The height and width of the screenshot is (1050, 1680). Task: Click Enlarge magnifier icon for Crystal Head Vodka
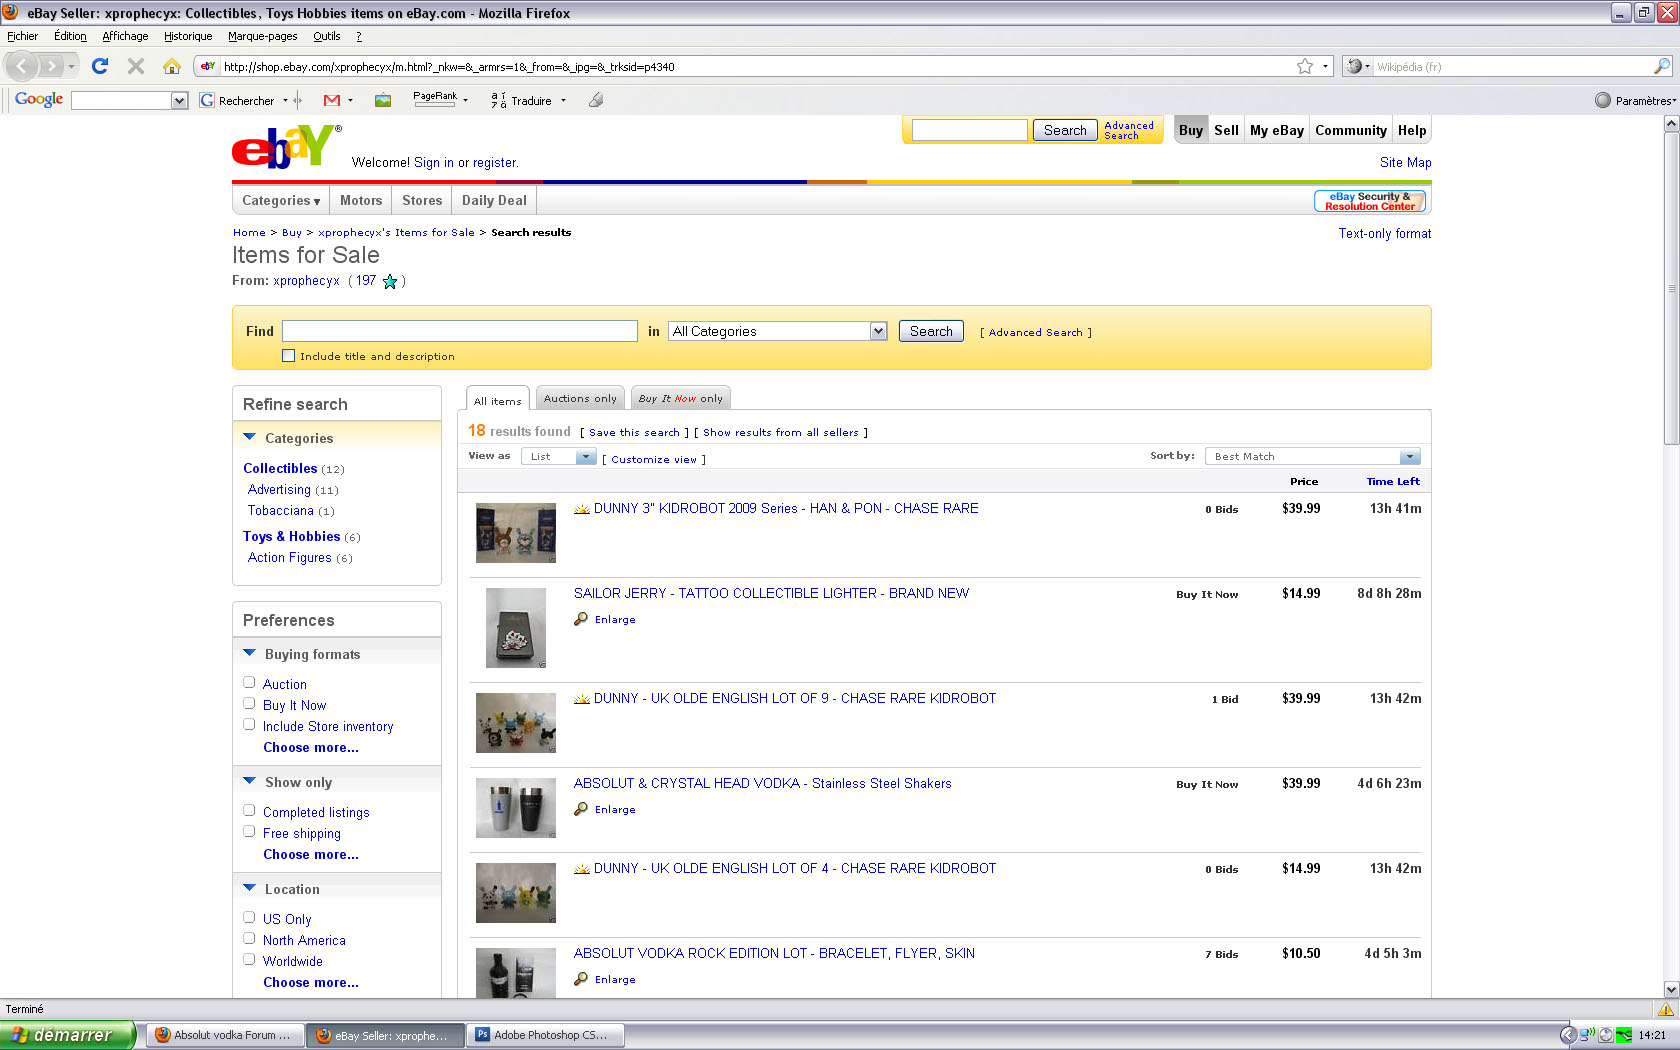pyautogui.click(x=581, y=809)
